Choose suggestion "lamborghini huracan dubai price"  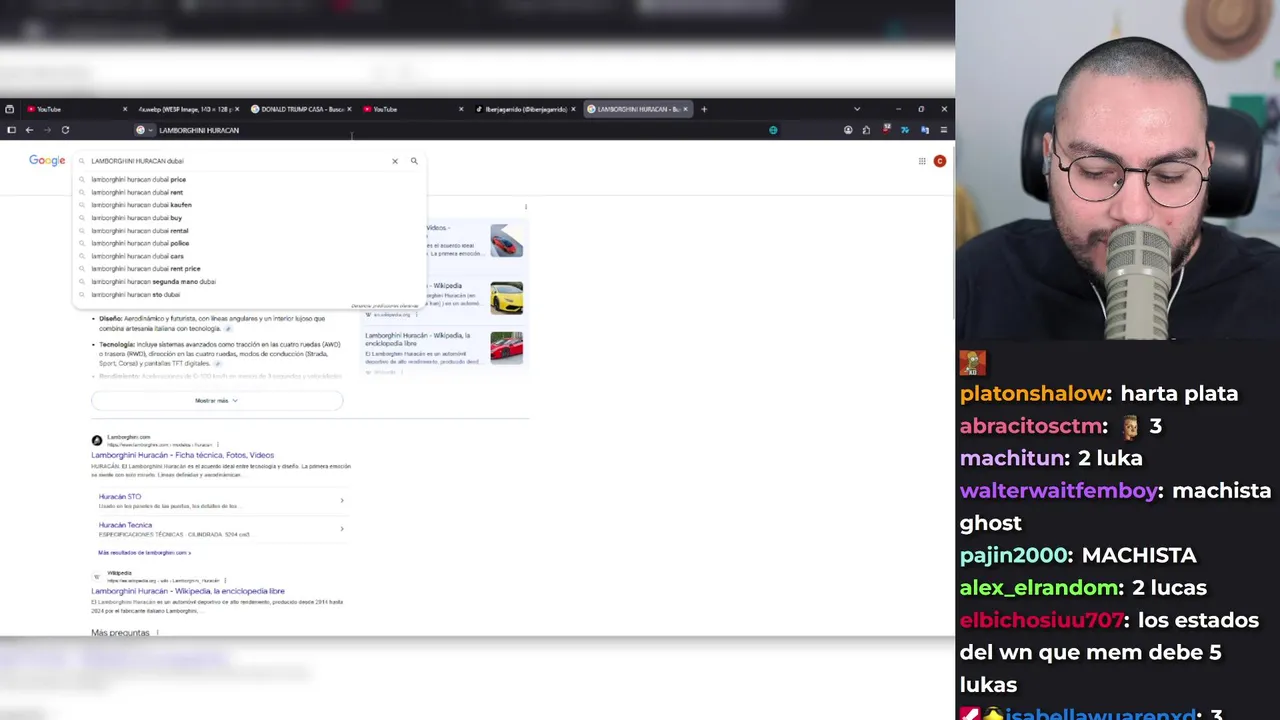(x=138, y=179)
